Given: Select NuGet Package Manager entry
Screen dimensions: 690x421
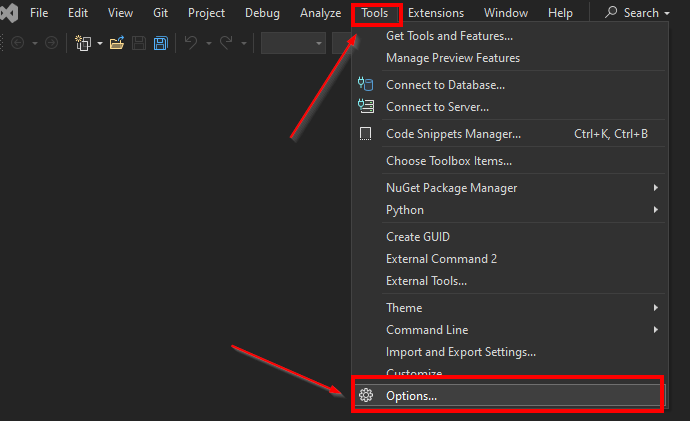Looking at the screenshot, I should click(x=510, y=188).
